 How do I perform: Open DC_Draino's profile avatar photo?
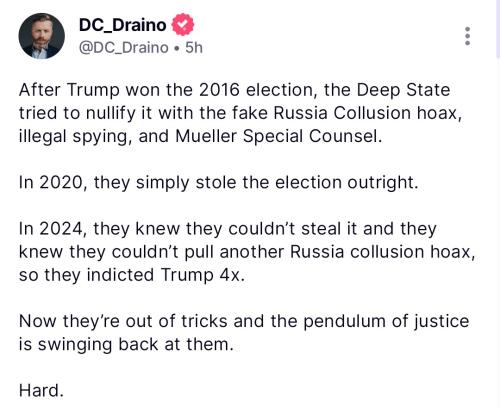[41, 36]
